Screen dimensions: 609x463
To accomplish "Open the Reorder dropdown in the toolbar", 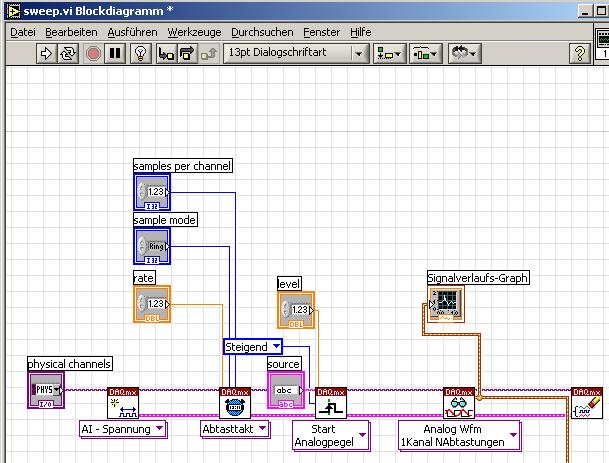I will pyautogui.click(x=465, y=53).
